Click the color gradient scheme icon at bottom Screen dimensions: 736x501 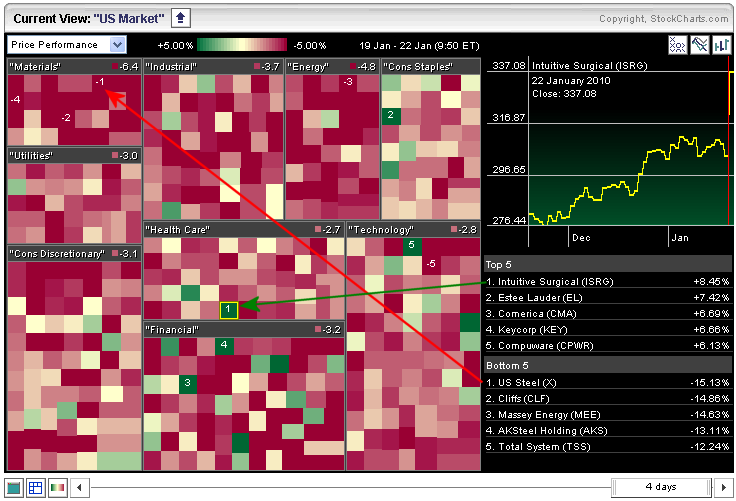58,488
